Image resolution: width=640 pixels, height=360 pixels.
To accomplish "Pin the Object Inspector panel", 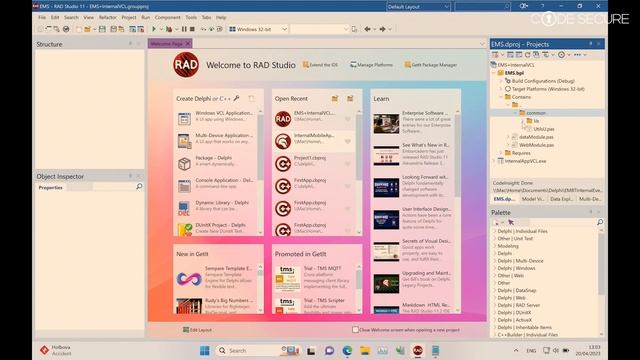I will coord(131,176).
